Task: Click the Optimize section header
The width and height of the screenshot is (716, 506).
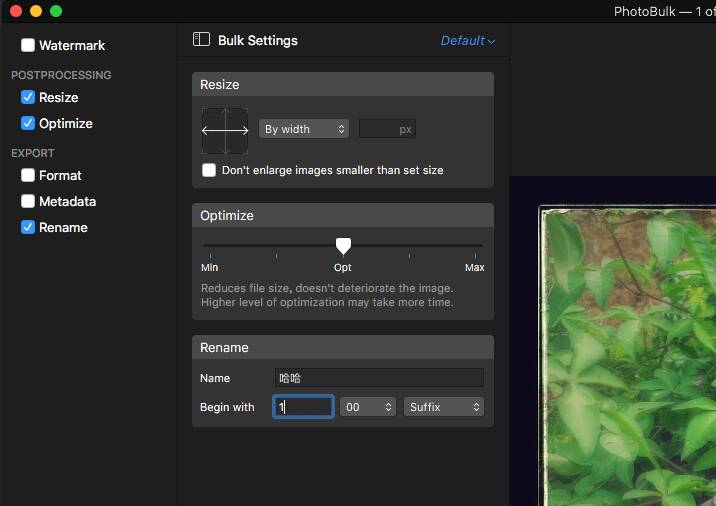Action: (343, 216)
